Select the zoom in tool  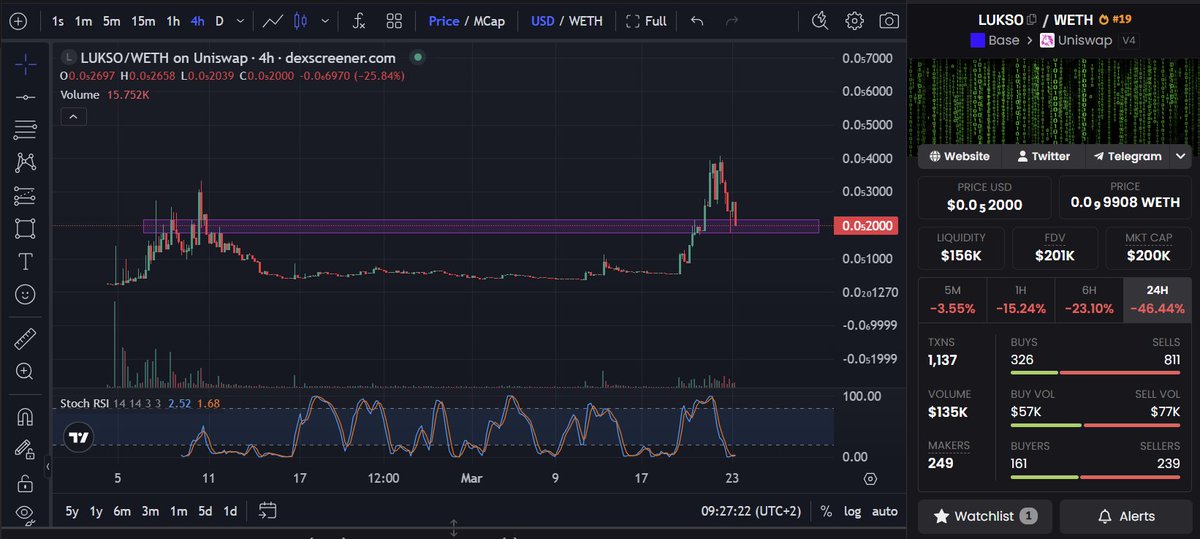coord(26,372)
